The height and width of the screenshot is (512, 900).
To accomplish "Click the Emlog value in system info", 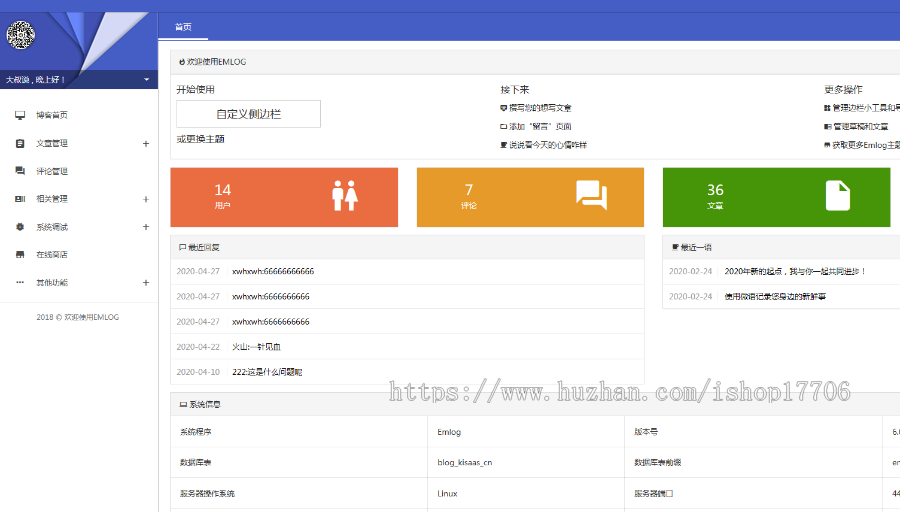I will (449, 432).
